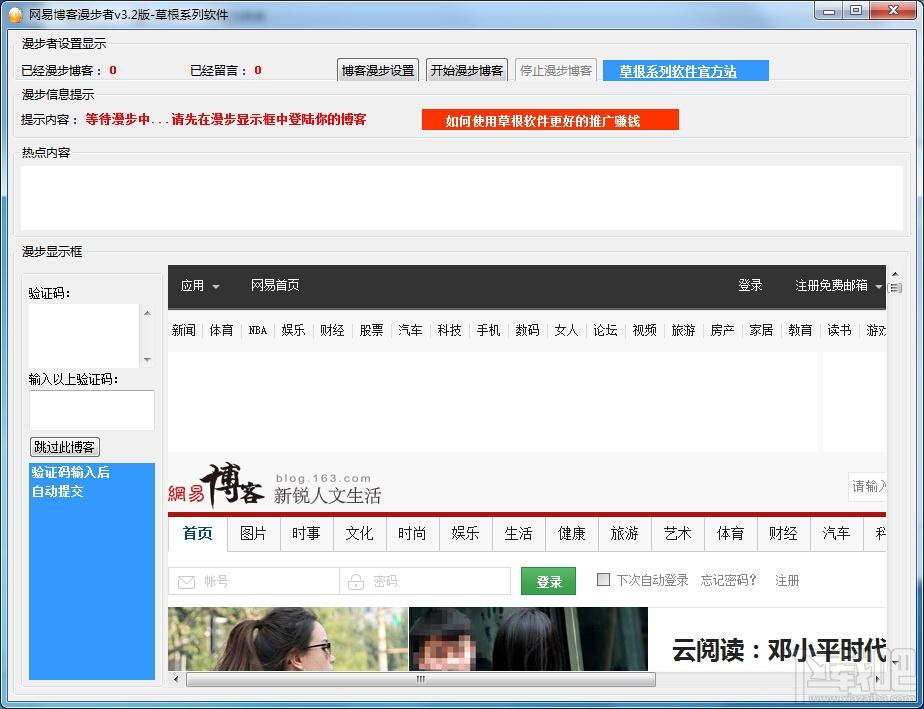Open 忘记密码? link
This screenshot has height=709, width=924.
coord(728,580)
